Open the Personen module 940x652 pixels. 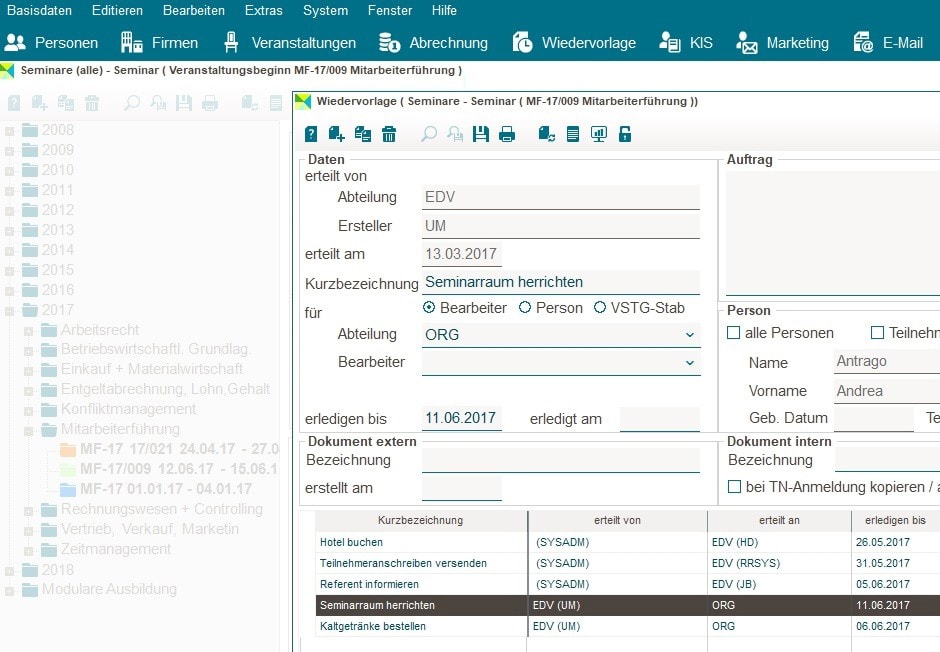(x=51, y=43)
